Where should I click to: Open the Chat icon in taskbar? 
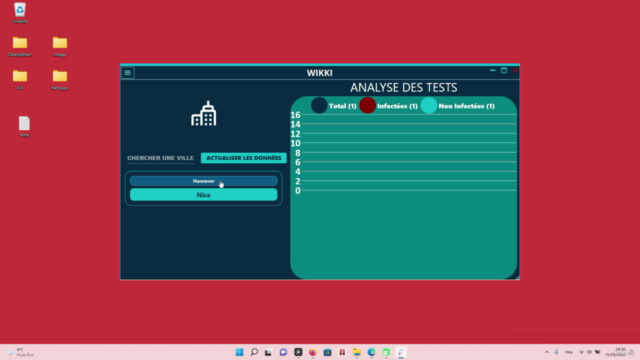283,352
